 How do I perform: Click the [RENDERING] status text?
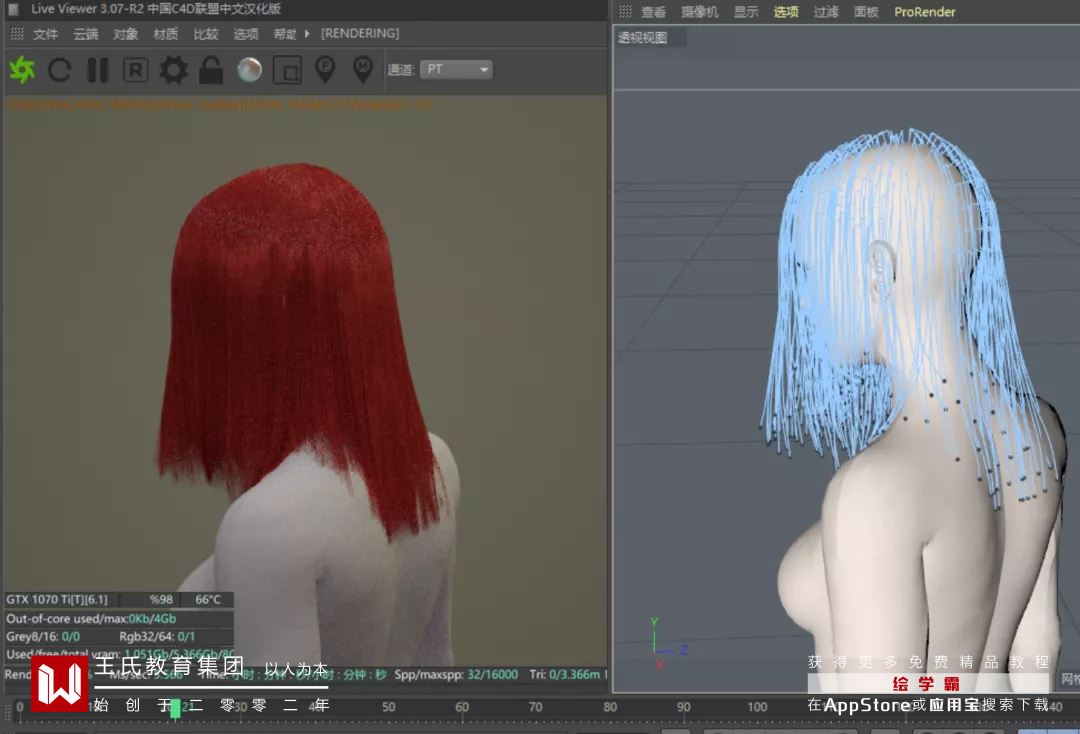click(360, 33)
